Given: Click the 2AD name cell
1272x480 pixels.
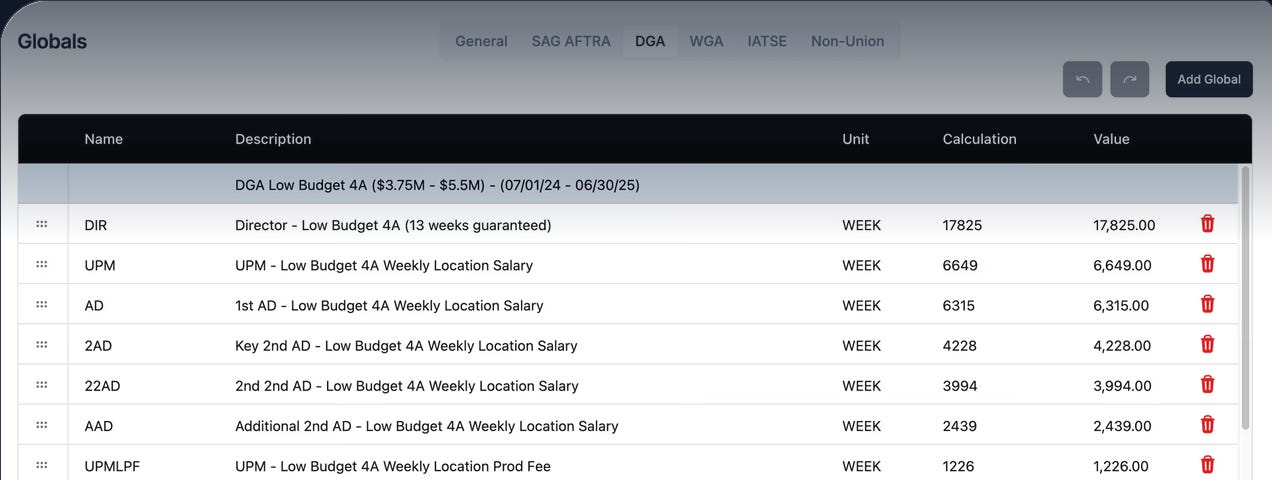Looking at the screenshot, I should (98, 345).
